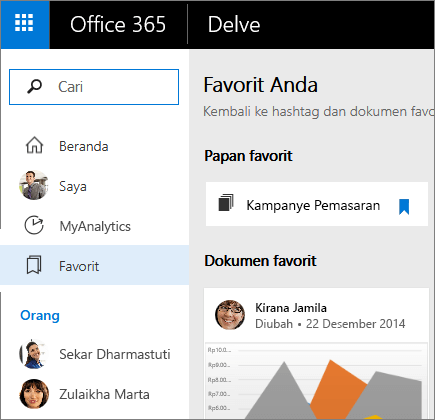
Task: Click Sekar Dharmastuti's avatar
Action: [x=34, y=354]
